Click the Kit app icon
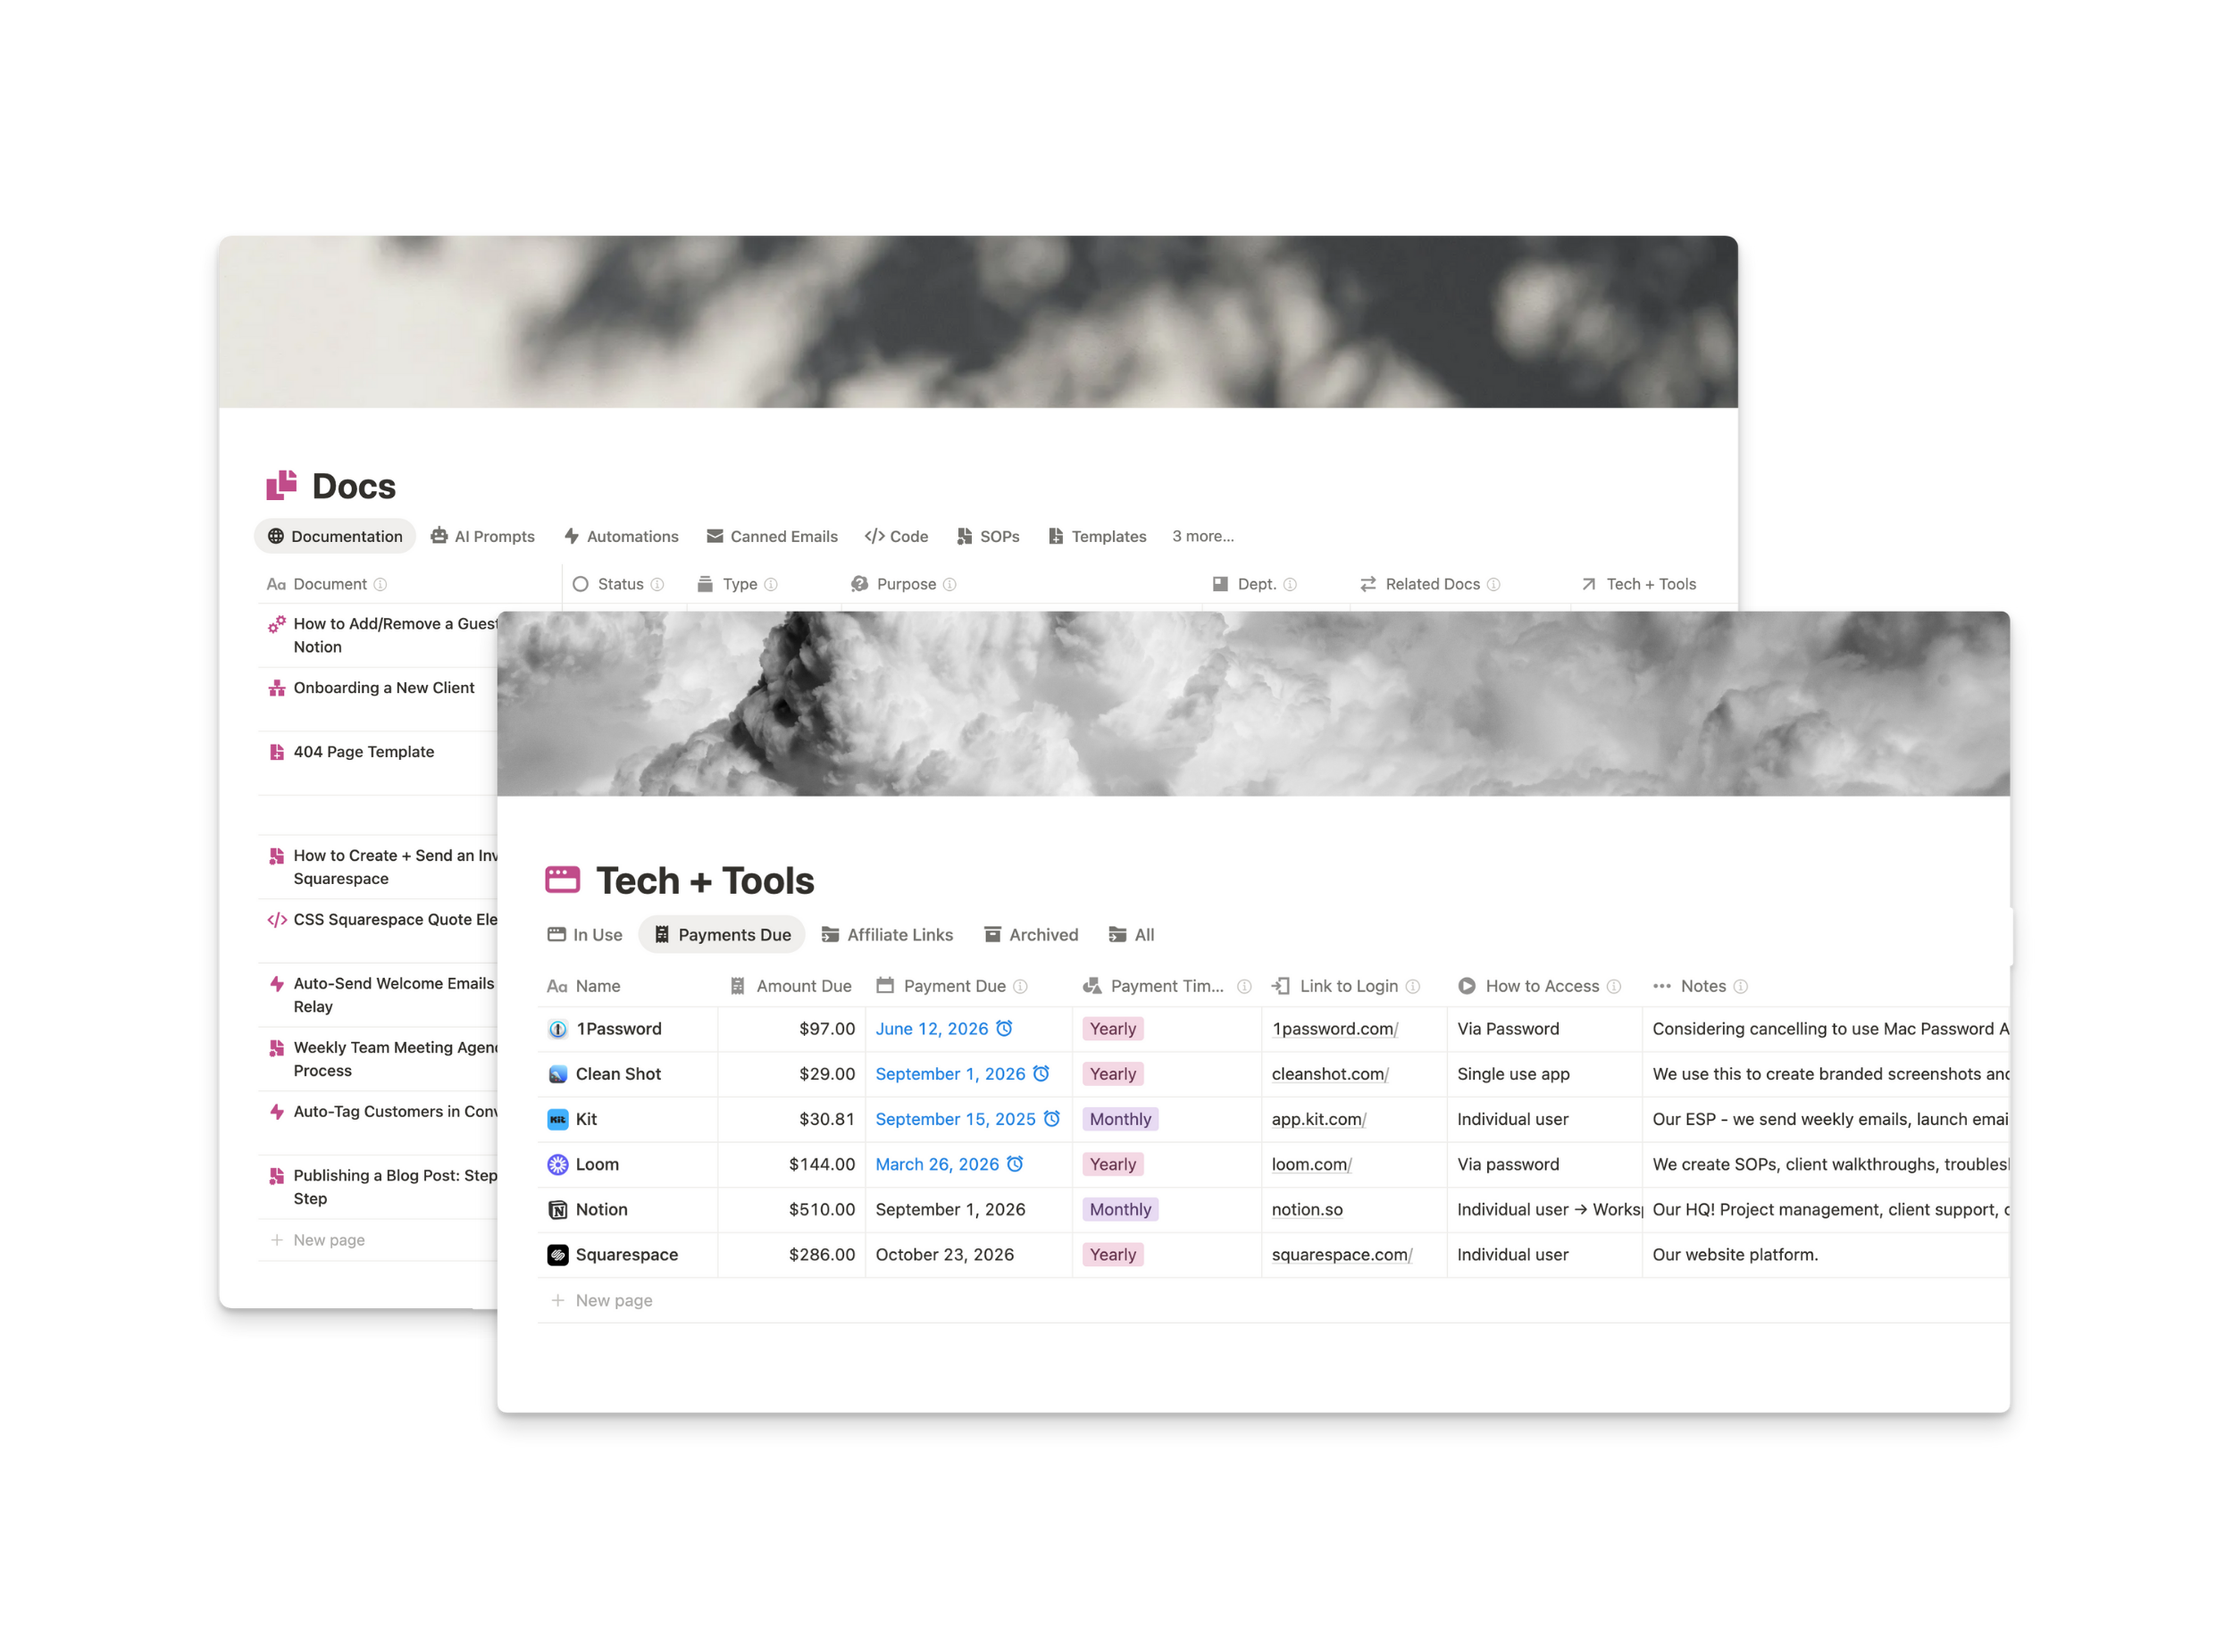The height and width of the screenshot is (1652, 2233). point(558,1119)
